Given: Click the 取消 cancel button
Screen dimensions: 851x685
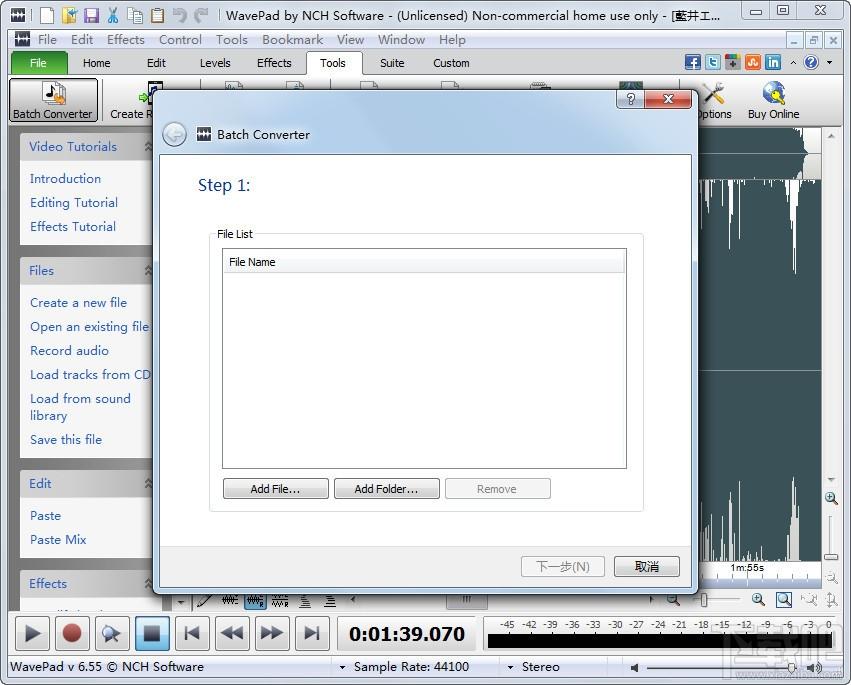Looking at the screenshot, I should [646, 567].
